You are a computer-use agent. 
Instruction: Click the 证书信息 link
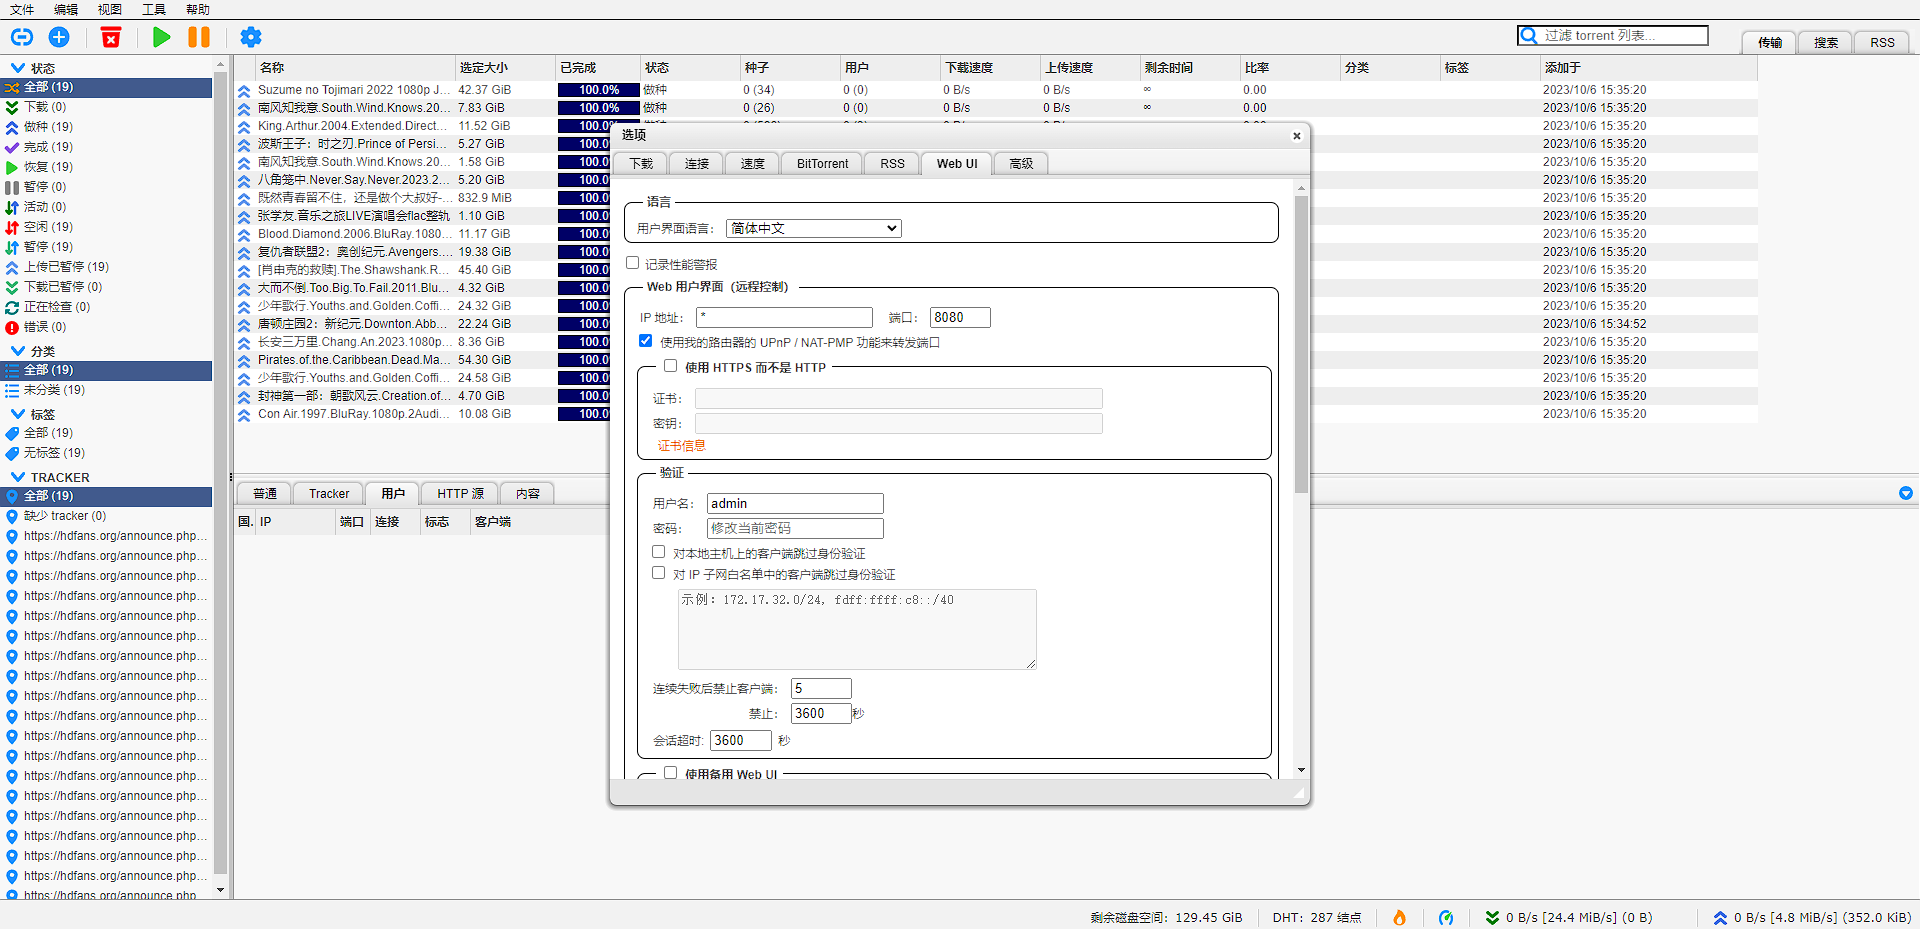click(x=681, y=446)
